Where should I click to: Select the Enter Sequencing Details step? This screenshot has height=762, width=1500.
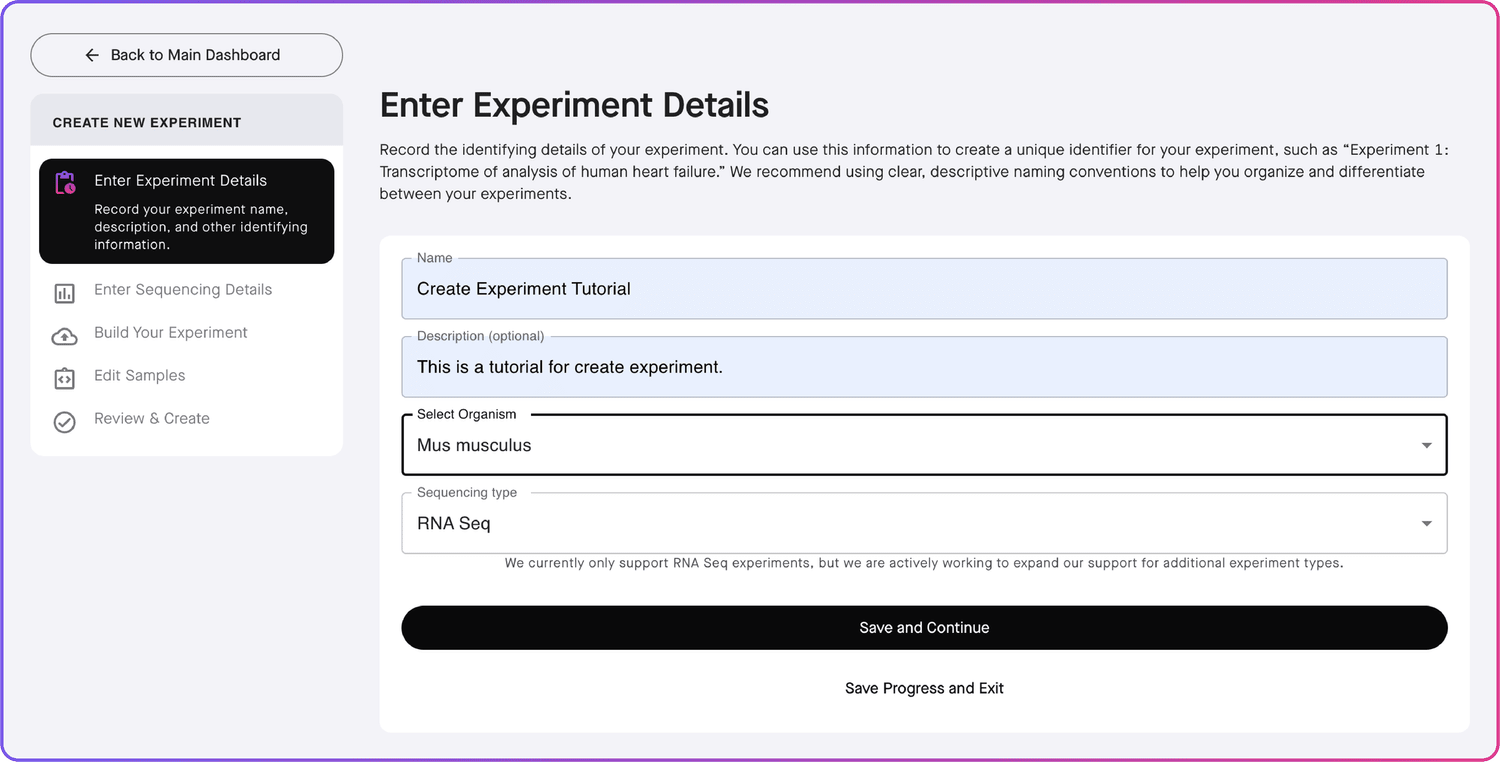pyautogui.click(x=183, y=289)
